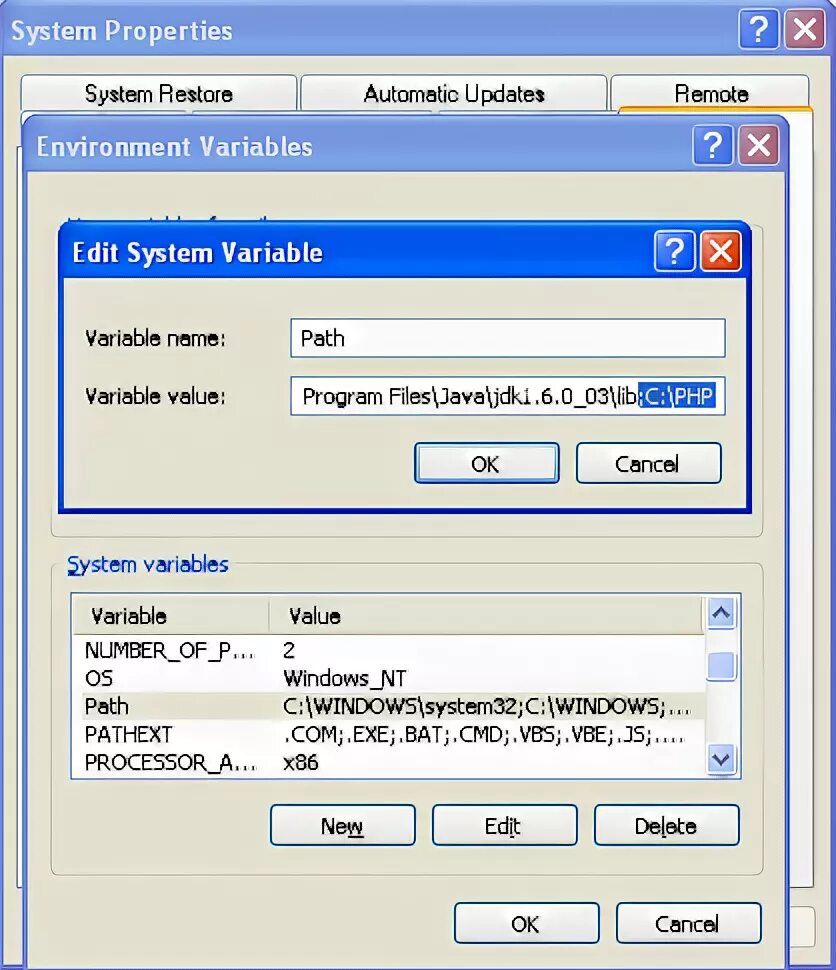Confirm changes with OK in Edit System Variable

[x=487, y=462]
